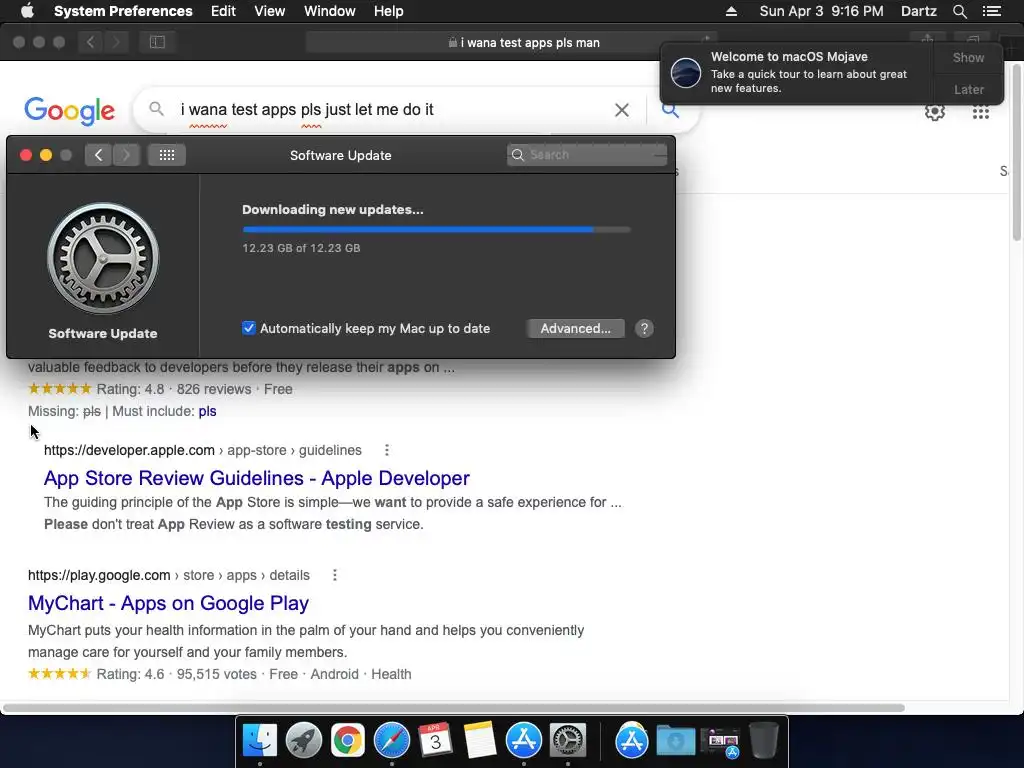Image resolution: width=1024 pixels, height=768 pixels.
Task: Click the Advanced... button
Action: (x=575, y=328)
